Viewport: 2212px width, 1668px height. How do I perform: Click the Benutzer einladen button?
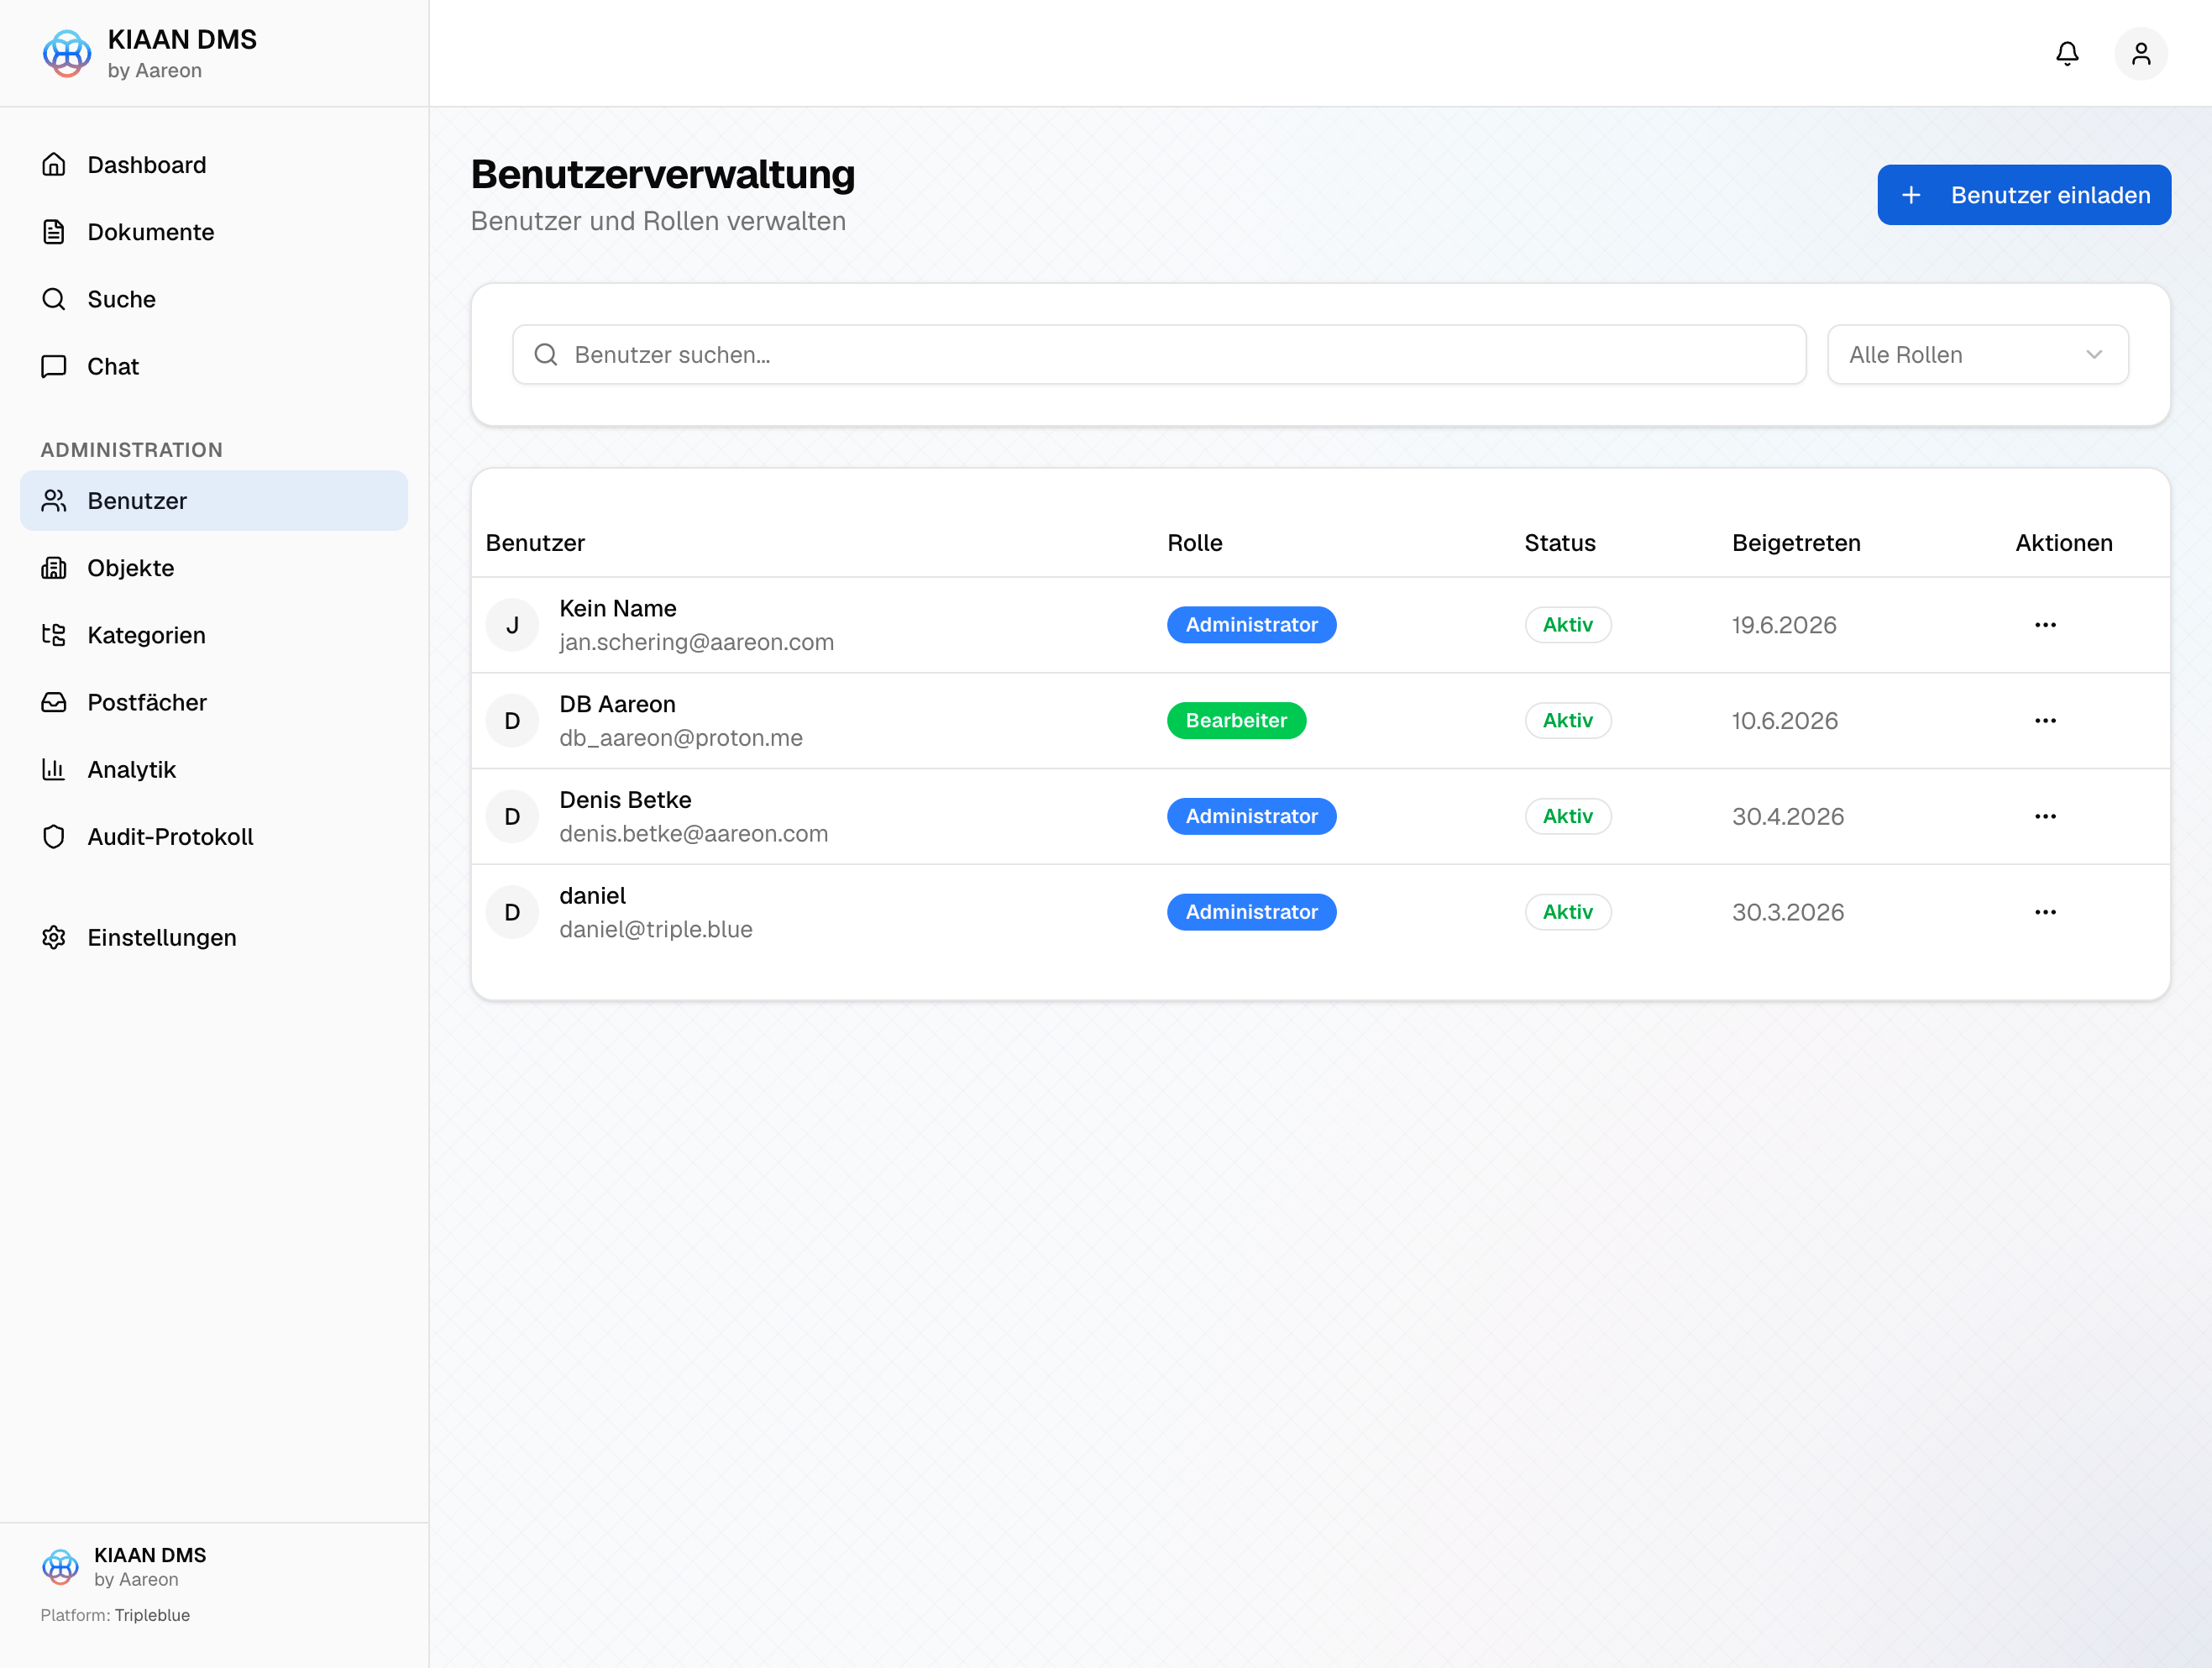(2024, 195)
